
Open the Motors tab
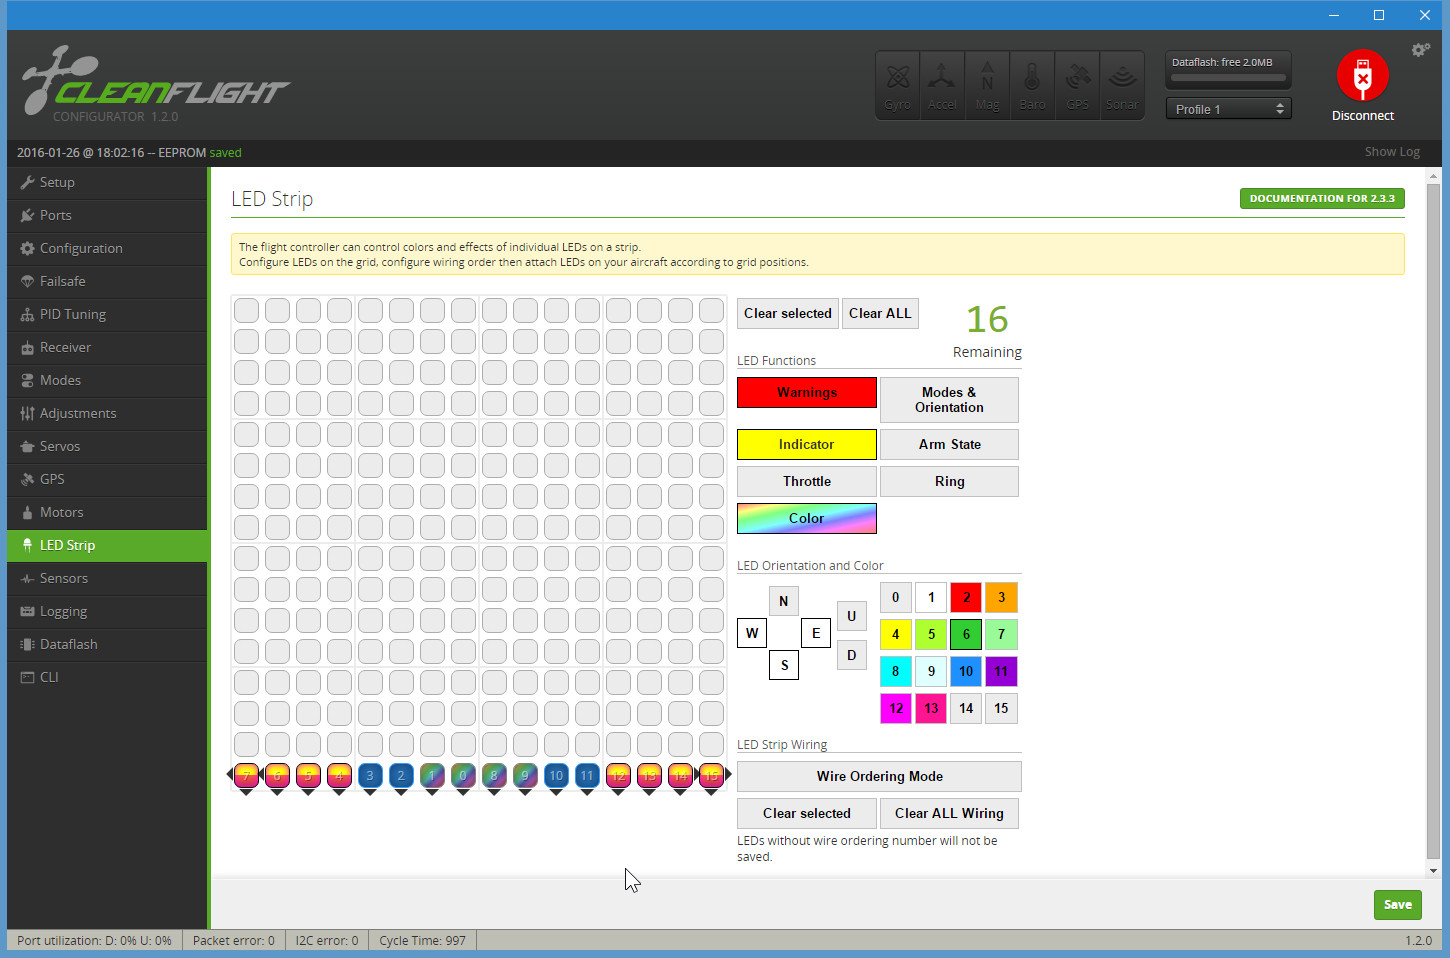[107, 512]
